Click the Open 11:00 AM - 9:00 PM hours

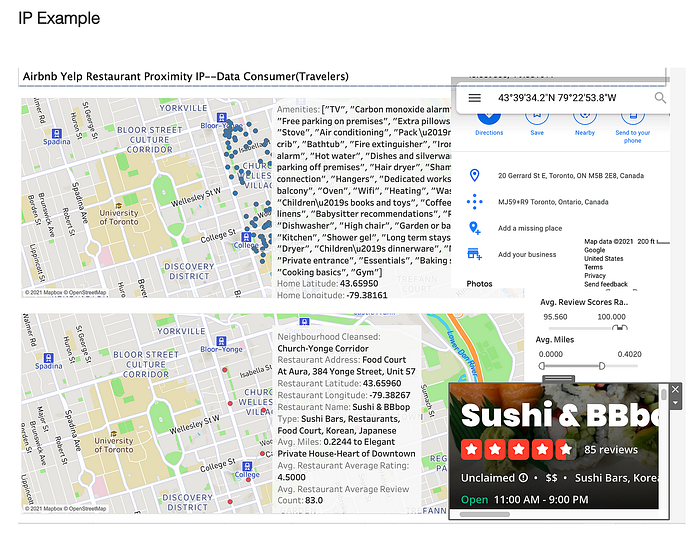click(525, 499)
